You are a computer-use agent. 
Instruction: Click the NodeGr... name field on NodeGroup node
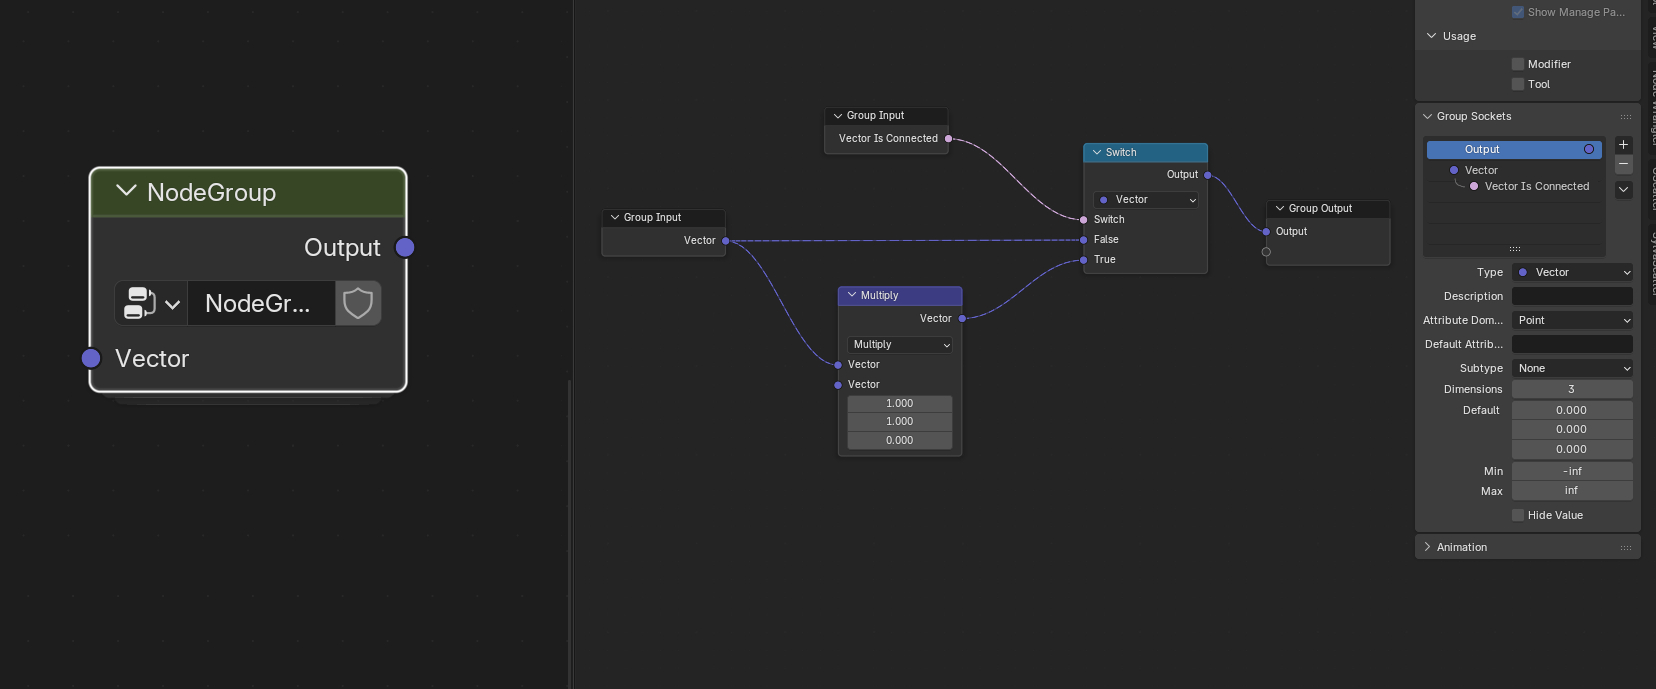(261, 303)
